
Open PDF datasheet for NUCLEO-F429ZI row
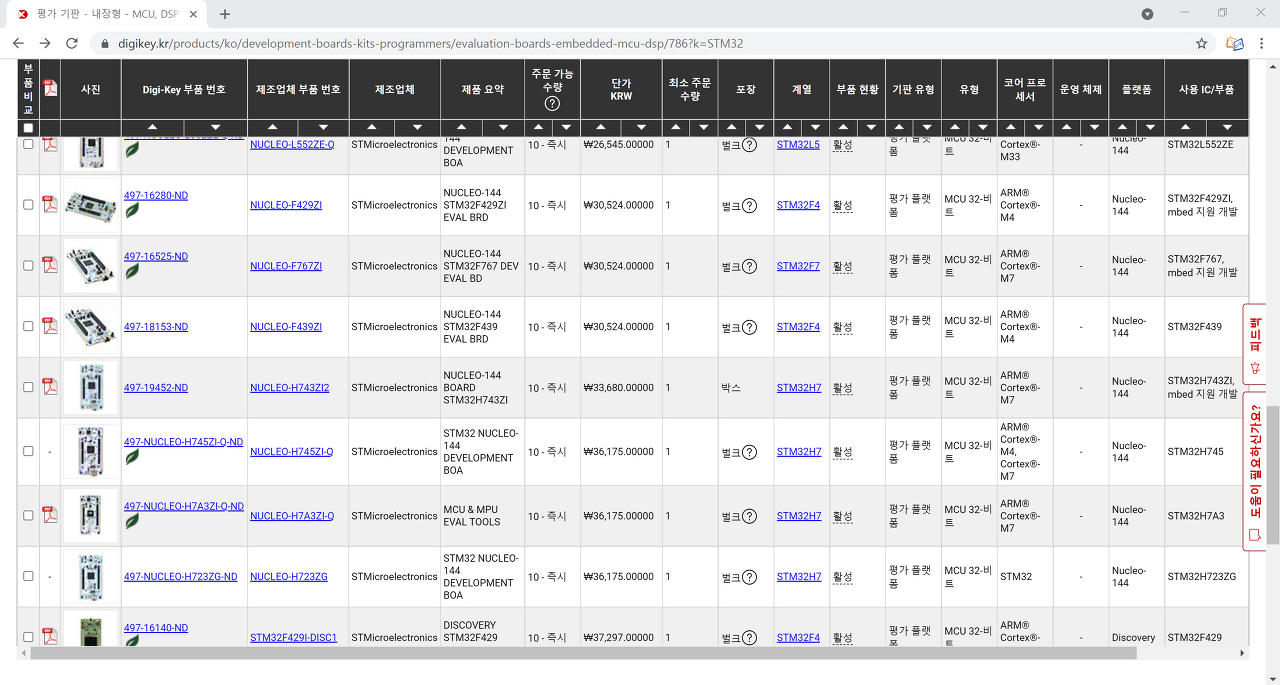(x=50, y=205)
